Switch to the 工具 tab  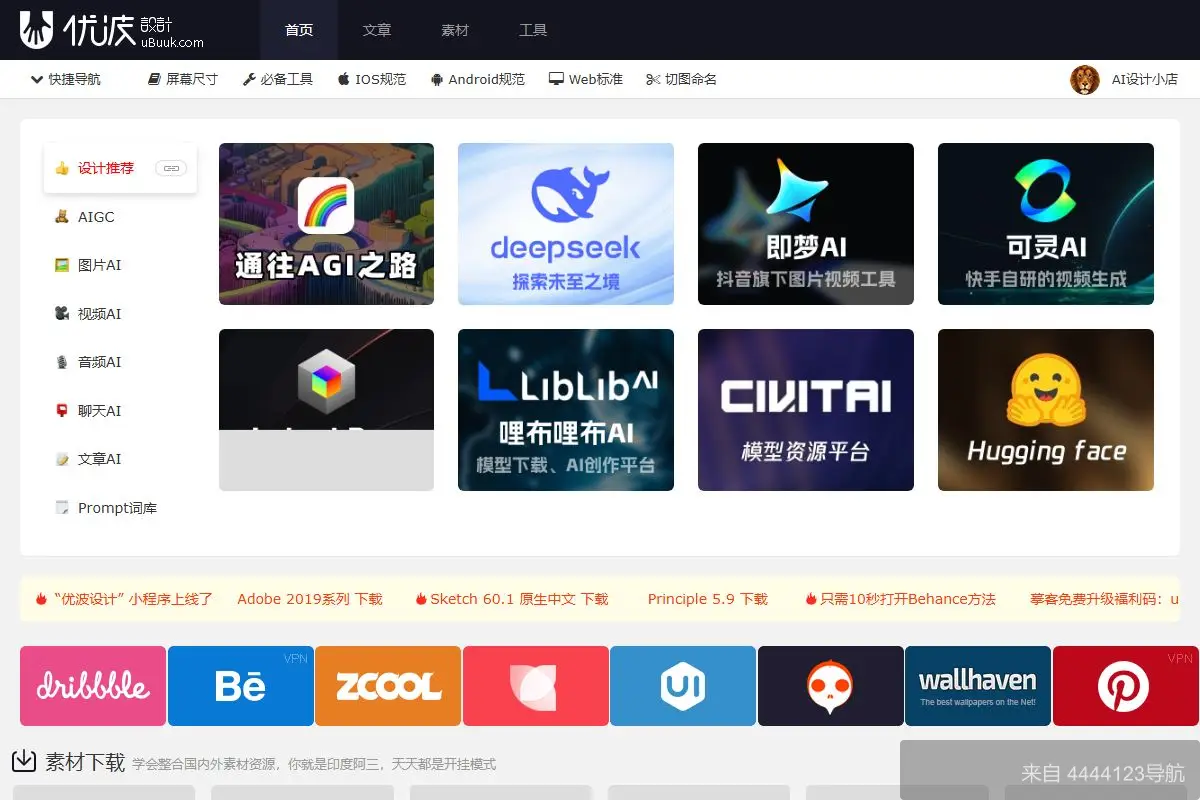click(x=533, y=30)
